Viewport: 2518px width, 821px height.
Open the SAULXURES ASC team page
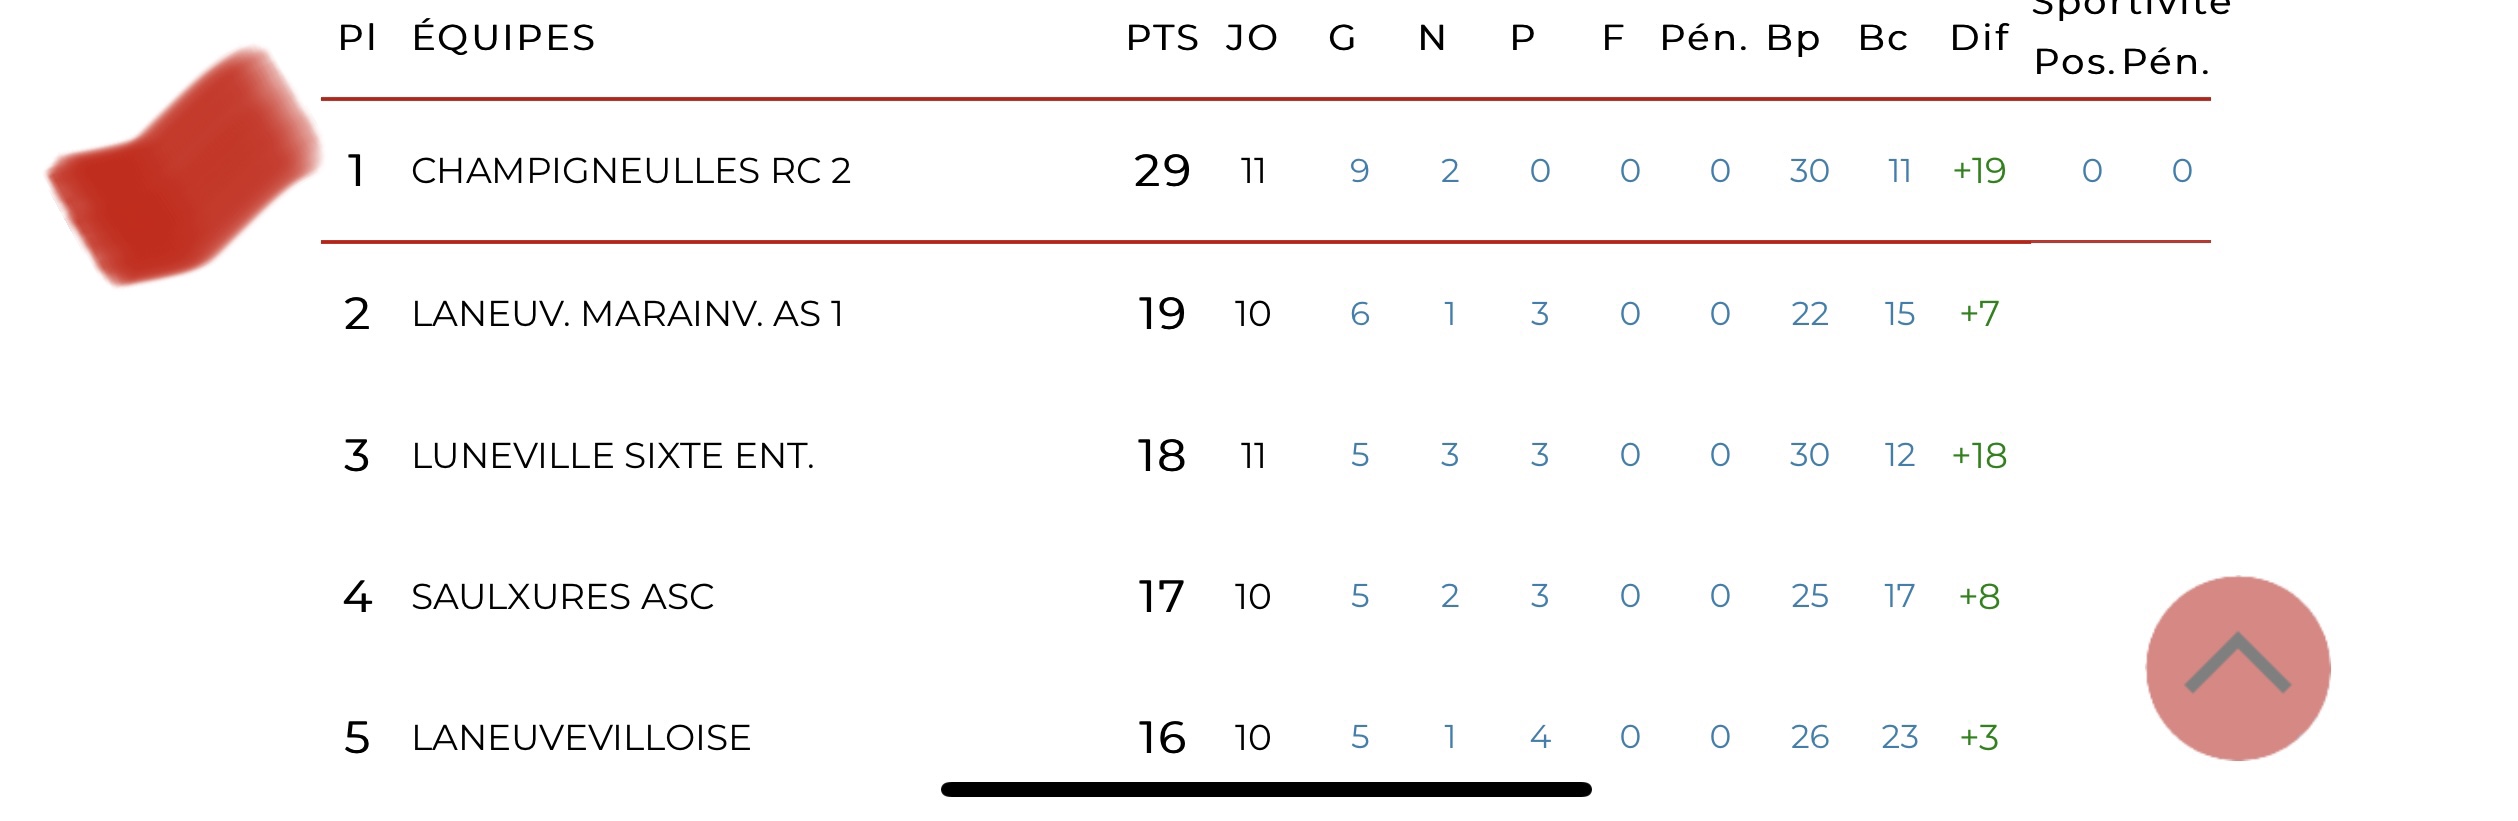pos(562,597)
